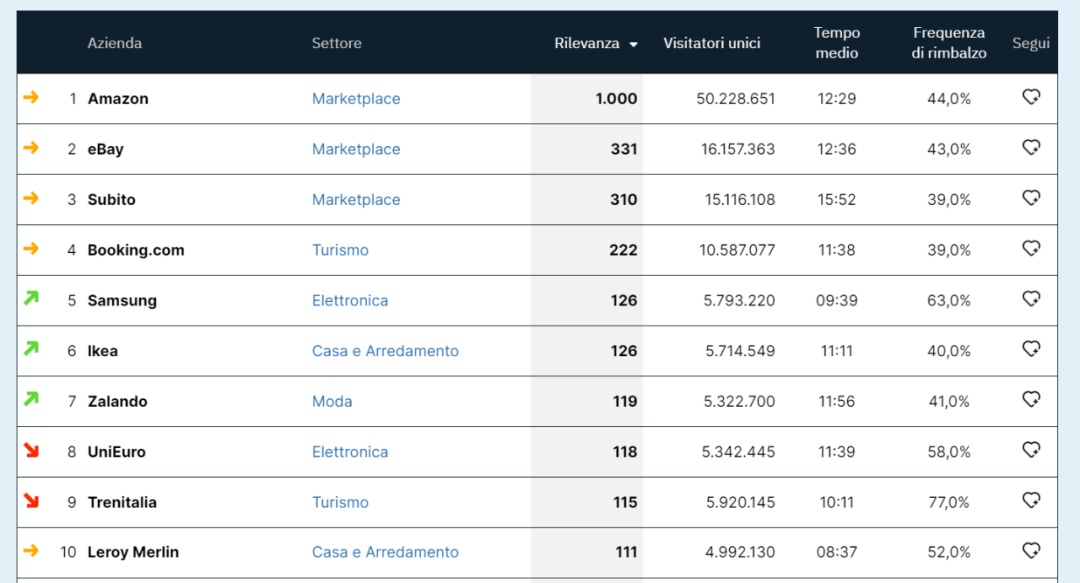
Task: Sort table by Frequenza di rimbalzo header
Action: (949, 43)
